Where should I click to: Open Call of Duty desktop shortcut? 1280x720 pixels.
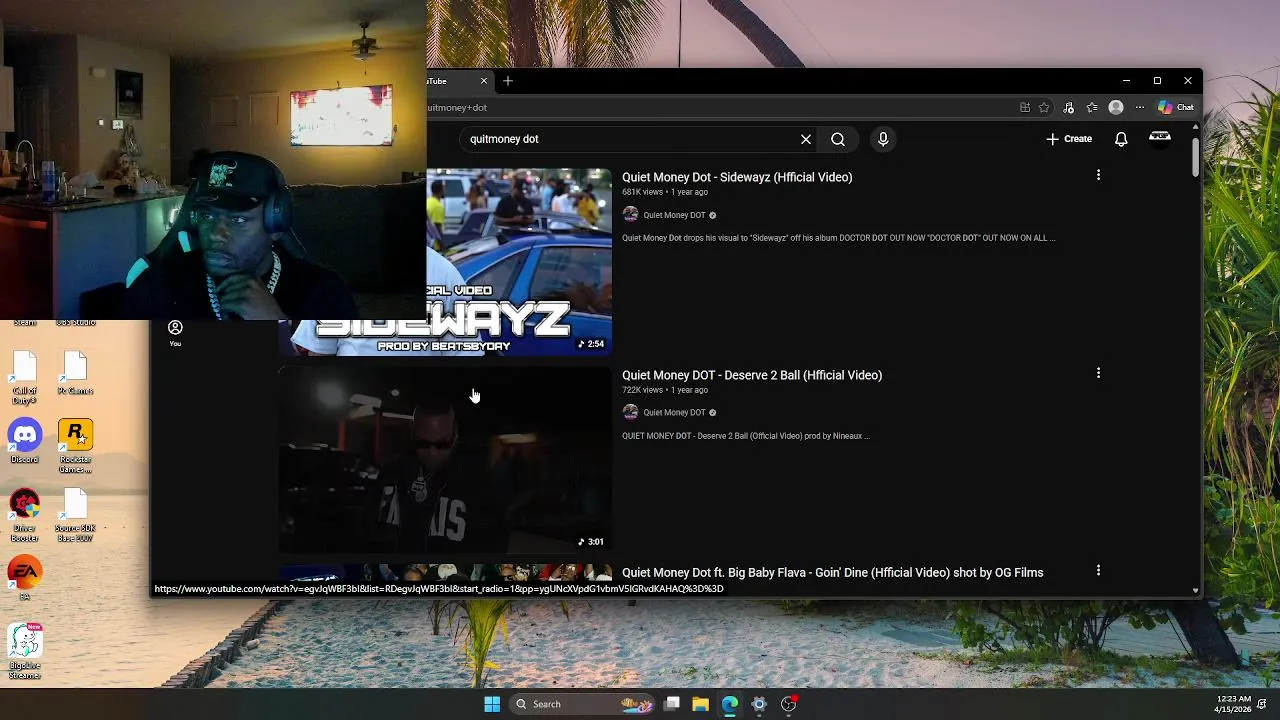click(x=25, y=378)
